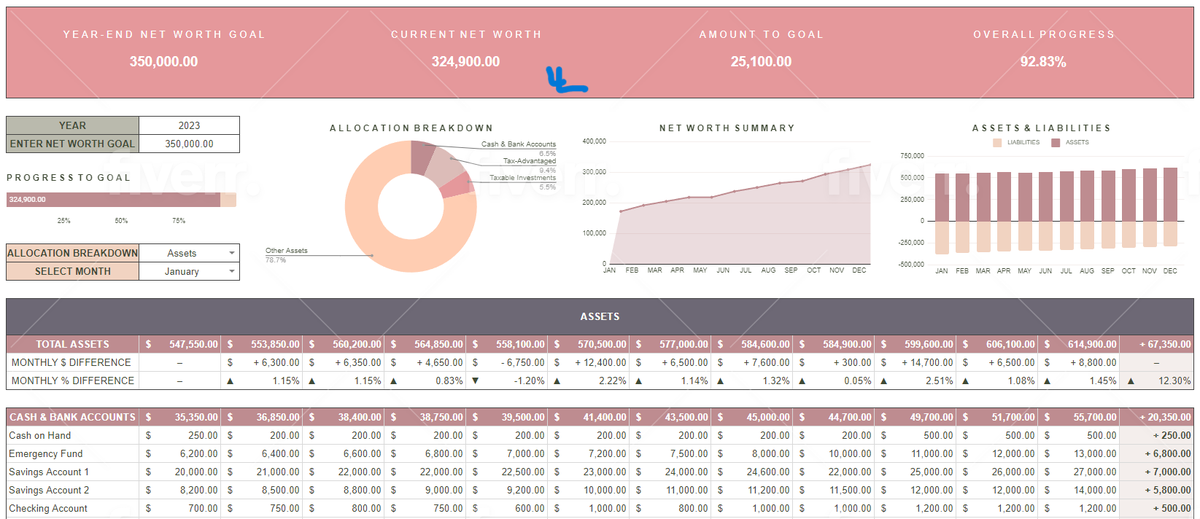Viewport: 1200px width, 519px height.
Task: Select the MONTHLY $ DIFFERENCE row label
Action: click(72, 362)
